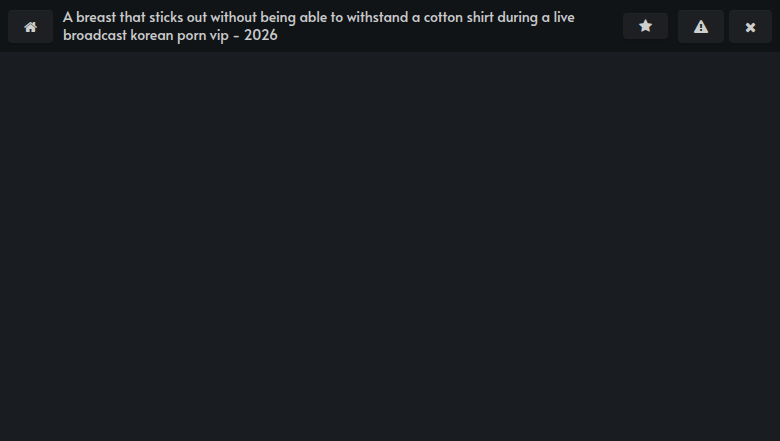Add this video to favorites with the star
780x441 pixels.
click(x=645, y=27)
